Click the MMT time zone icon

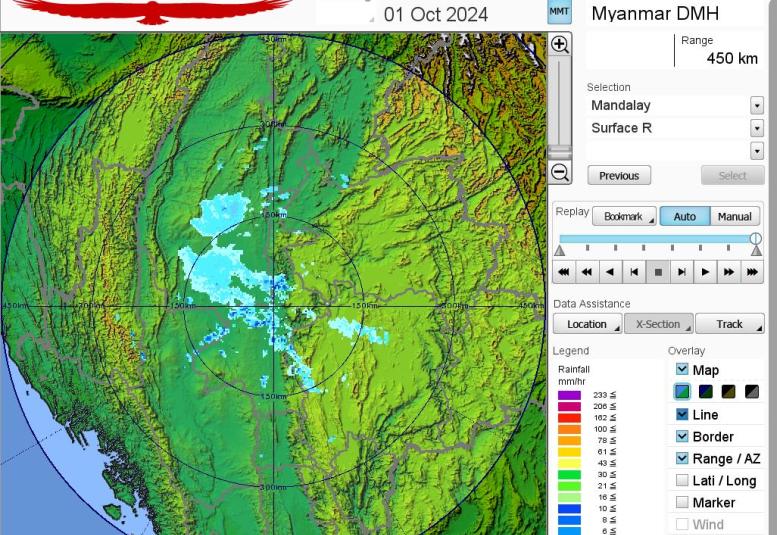click(560, 12)
